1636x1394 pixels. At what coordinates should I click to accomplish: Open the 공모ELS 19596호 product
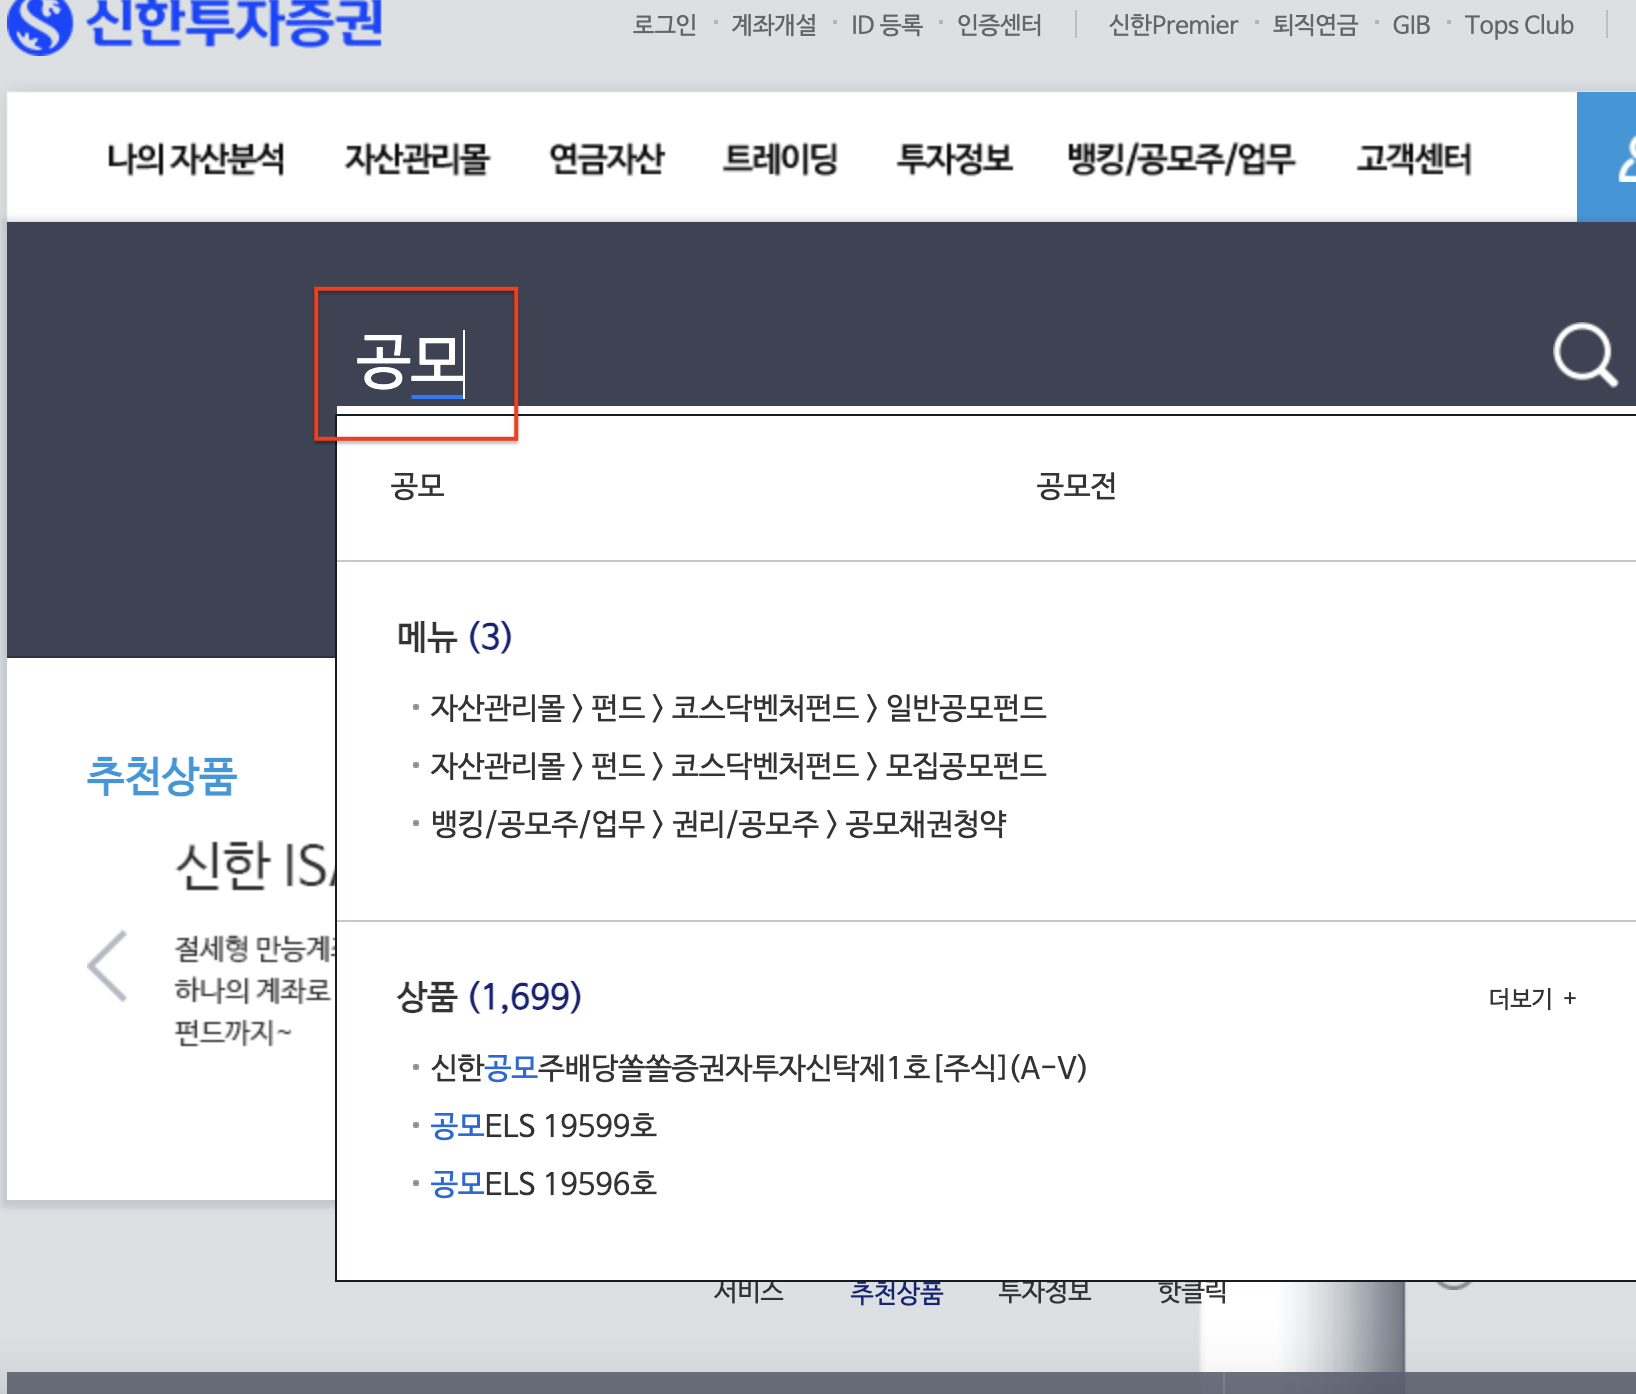(543, 1184)
